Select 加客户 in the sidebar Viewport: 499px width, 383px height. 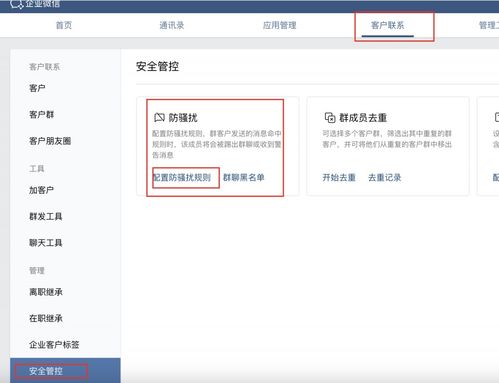point(41,190)
